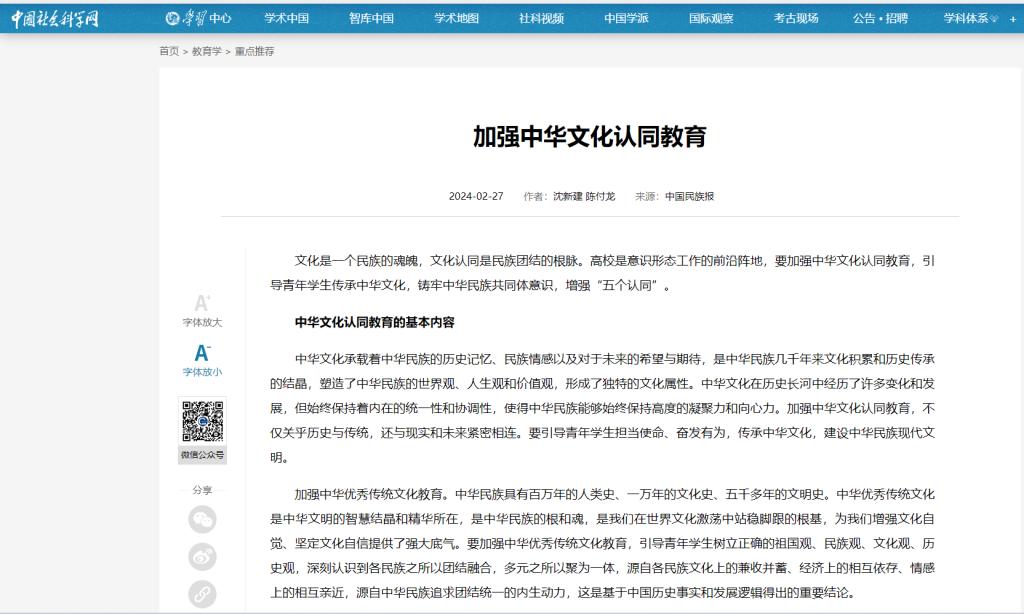Click the 首页 breadcrumb link
1024x614 pixels.
coord(169,51)
